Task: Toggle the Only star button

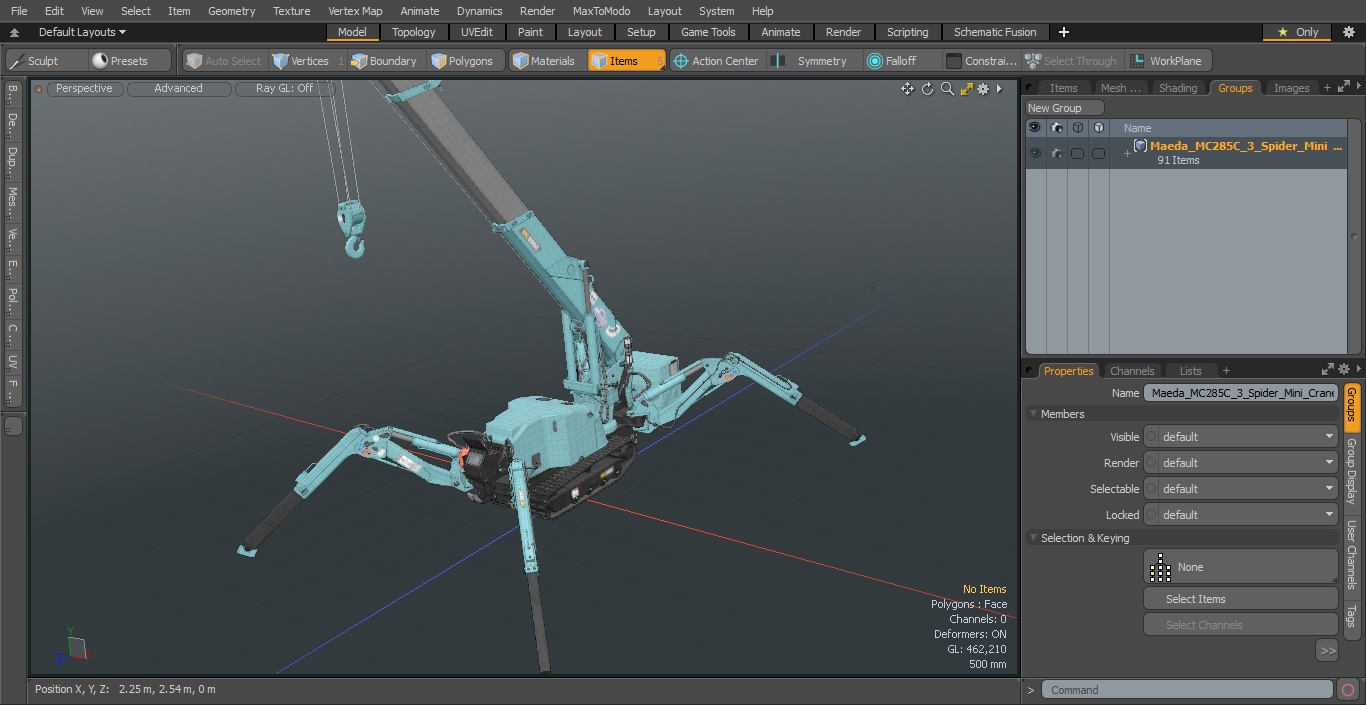Action: 1297,32
